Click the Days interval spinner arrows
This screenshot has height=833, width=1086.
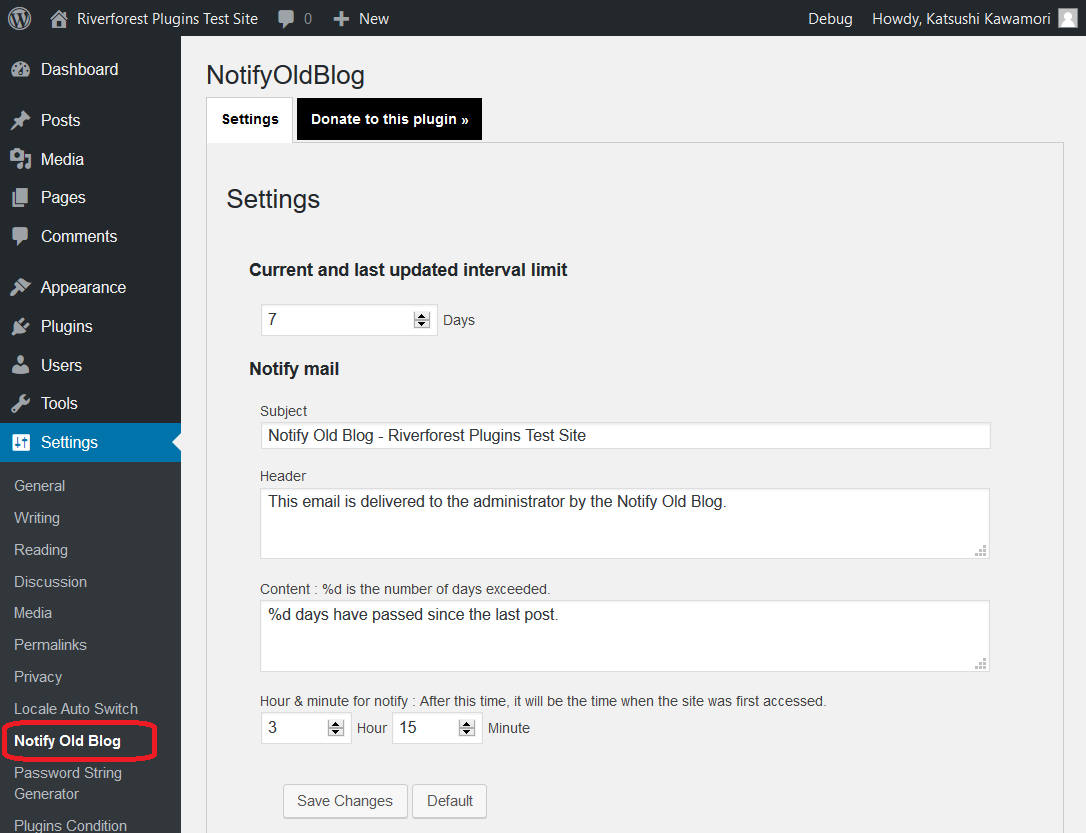421,320
